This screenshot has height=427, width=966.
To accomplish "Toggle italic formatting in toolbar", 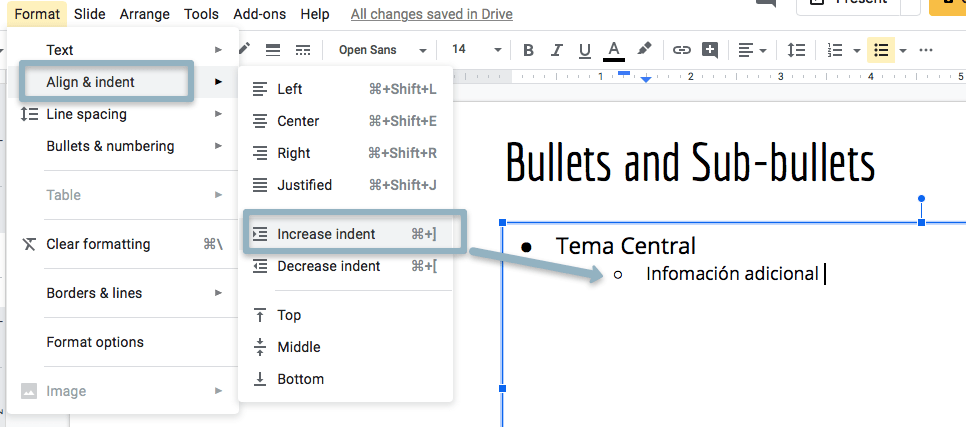I will 557,50.
